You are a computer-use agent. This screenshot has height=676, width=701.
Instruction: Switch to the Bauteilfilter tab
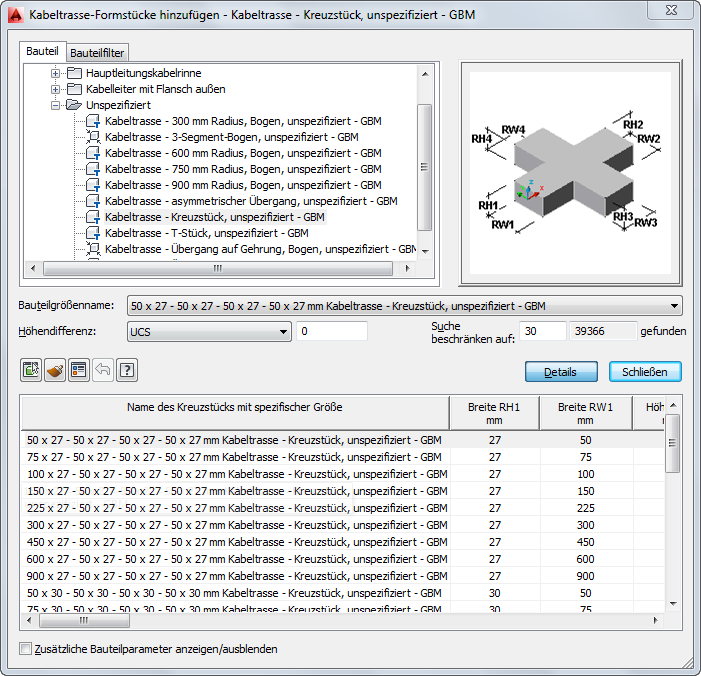tap(97, 53)
